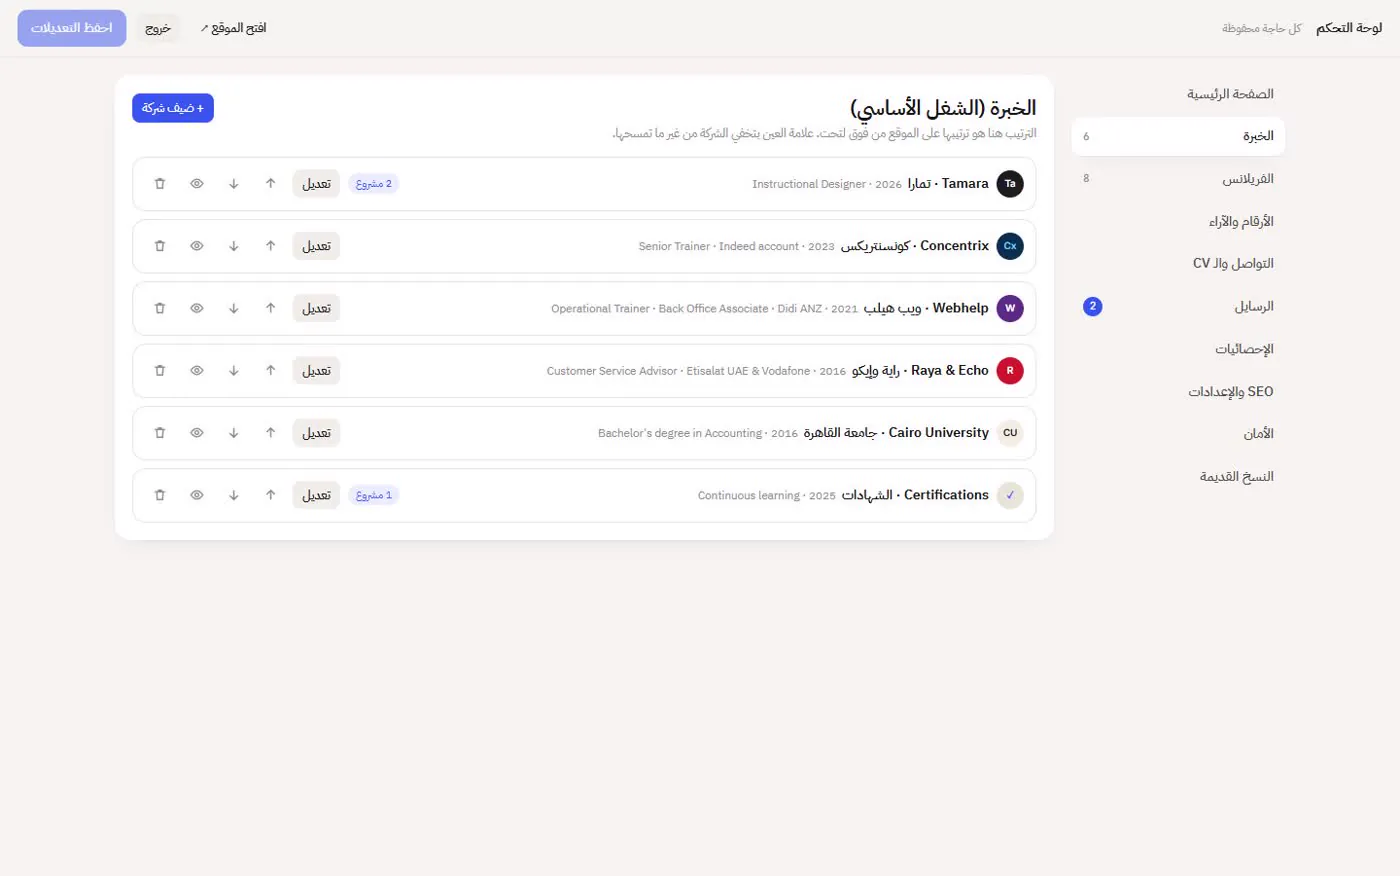The image size is (1400, 876).
Task: Click the ضيف شركة add company button
Action: (173, 108)
